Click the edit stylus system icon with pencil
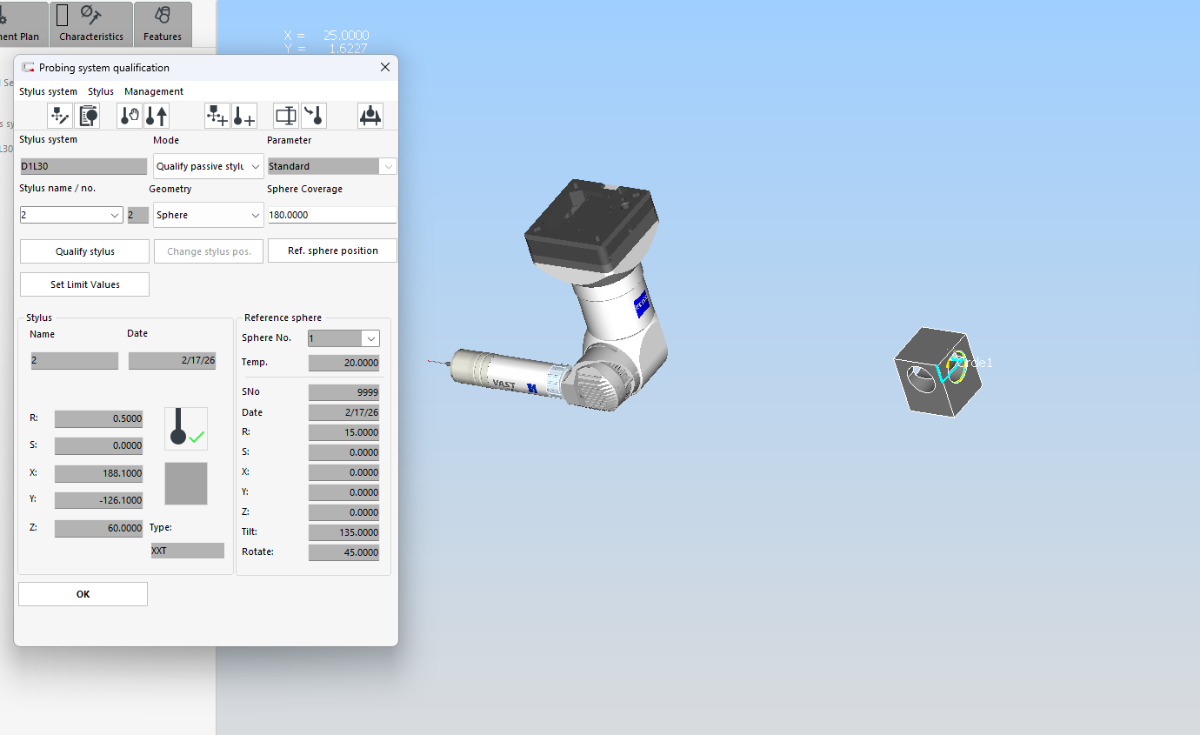The height and width of the screenshot is (735, 1200). point(60,116)
